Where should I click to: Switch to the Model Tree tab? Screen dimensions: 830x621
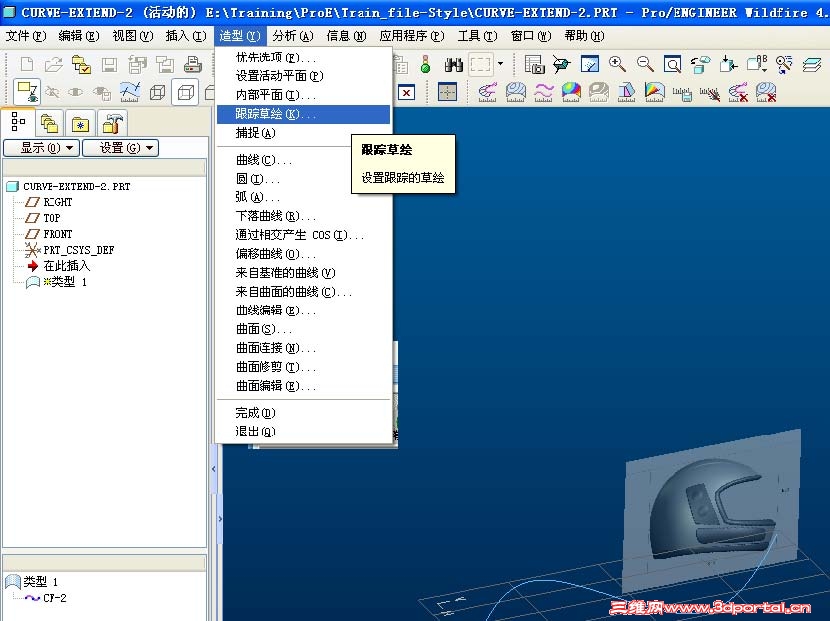coord(19,123)
